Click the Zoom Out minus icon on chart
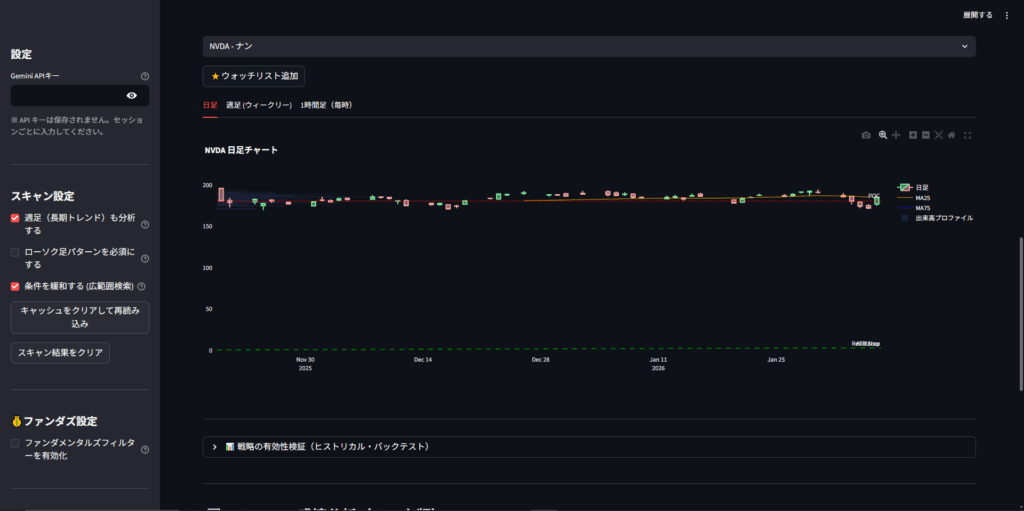The height and width of the screenshot is (511, 1024). pyautogui.click(x=926, y=135)
